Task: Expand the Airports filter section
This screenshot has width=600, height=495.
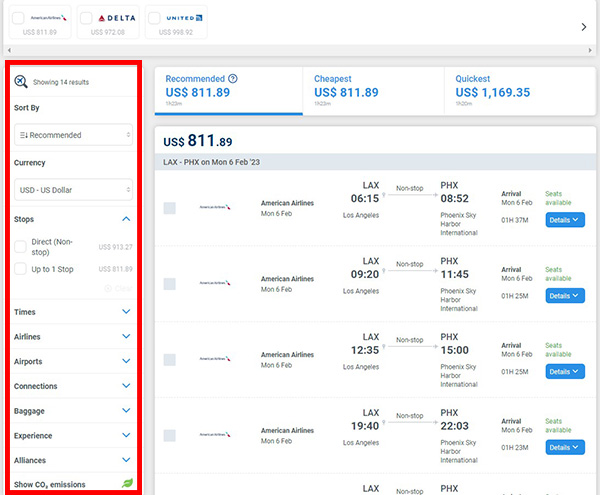Action: click(x=126, y=361)
